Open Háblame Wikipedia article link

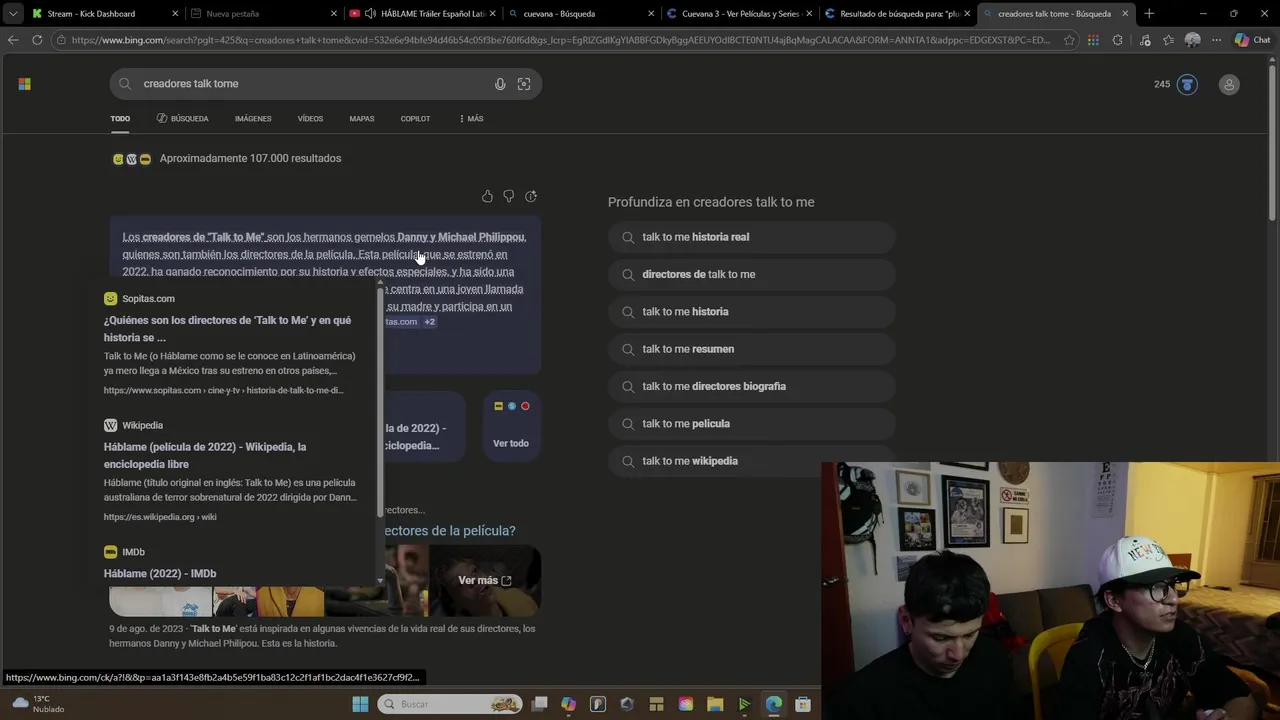pos(205,456)
